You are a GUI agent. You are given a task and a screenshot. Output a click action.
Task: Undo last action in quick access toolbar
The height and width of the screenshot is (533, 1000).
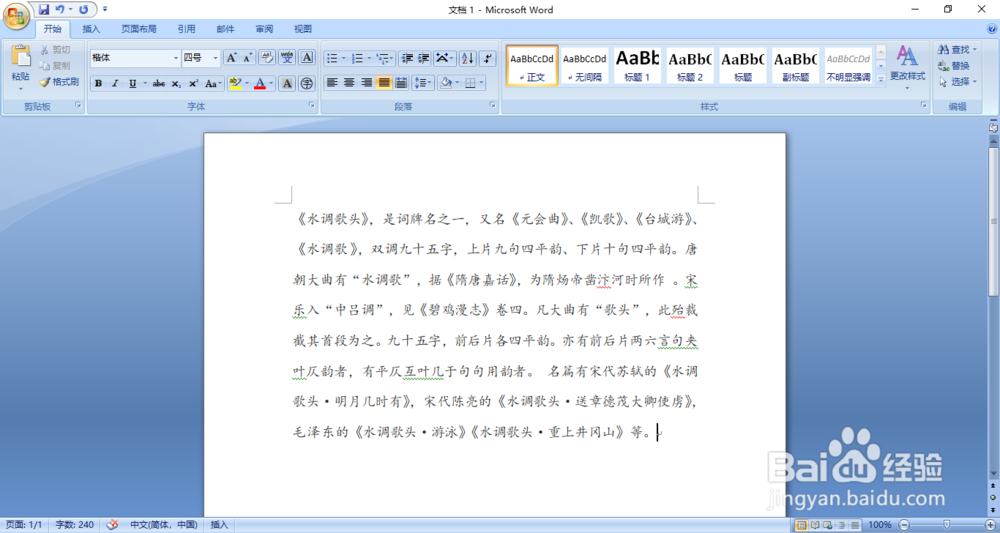(x=59, y=10)
